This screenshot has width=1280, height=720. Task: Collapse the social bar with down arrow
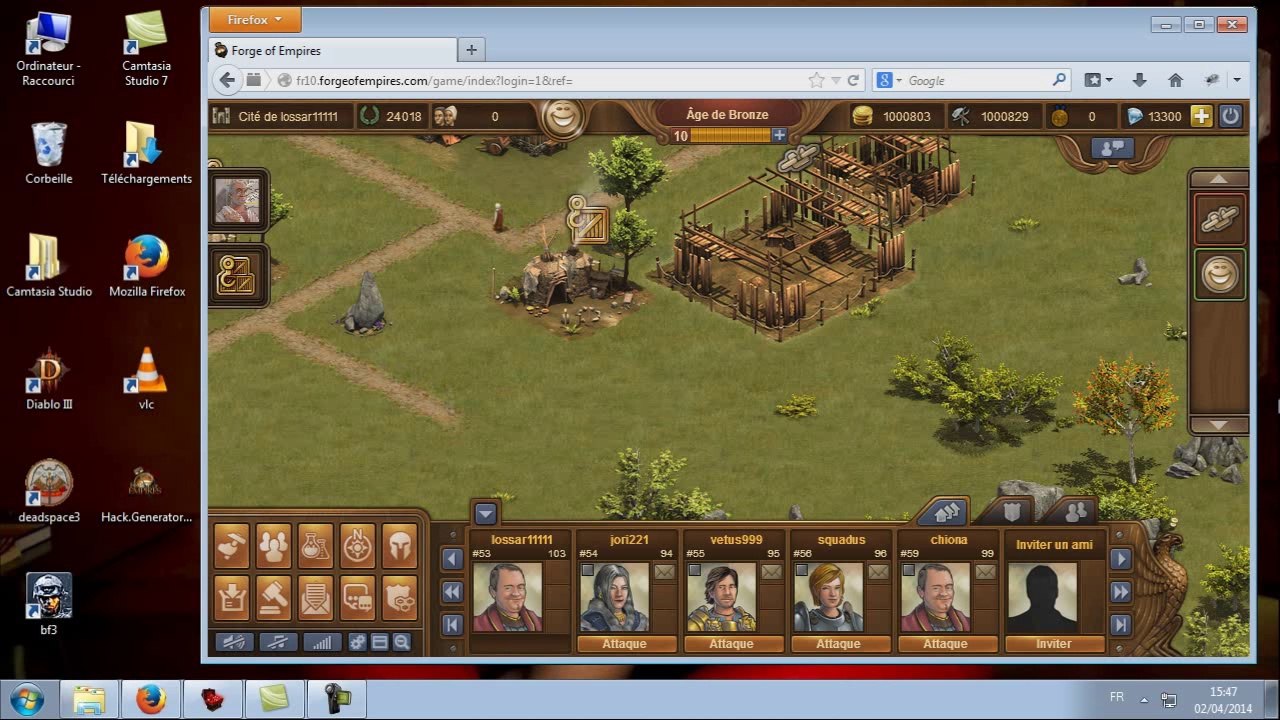[x=485, y=514]
